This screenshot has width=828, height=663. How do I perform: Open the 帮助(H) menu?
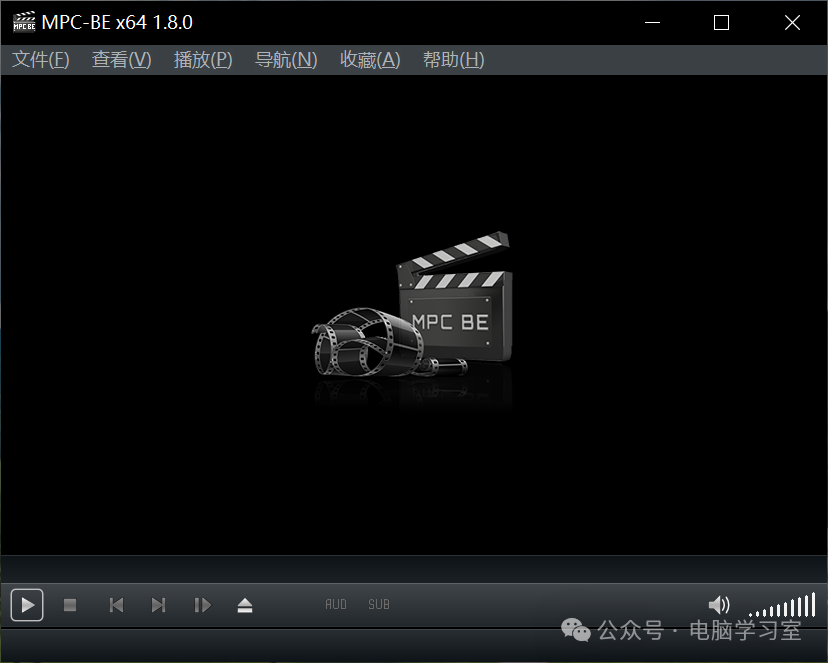click(454, 60)
